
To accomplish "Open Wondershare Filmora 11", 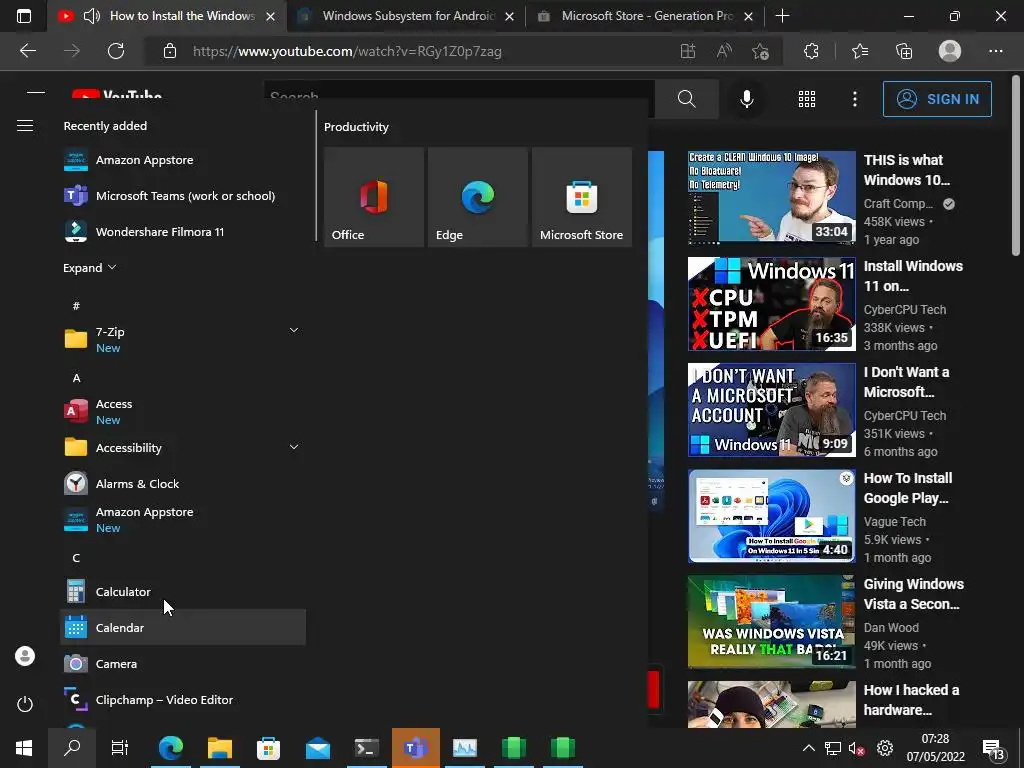I will (183, 232).
